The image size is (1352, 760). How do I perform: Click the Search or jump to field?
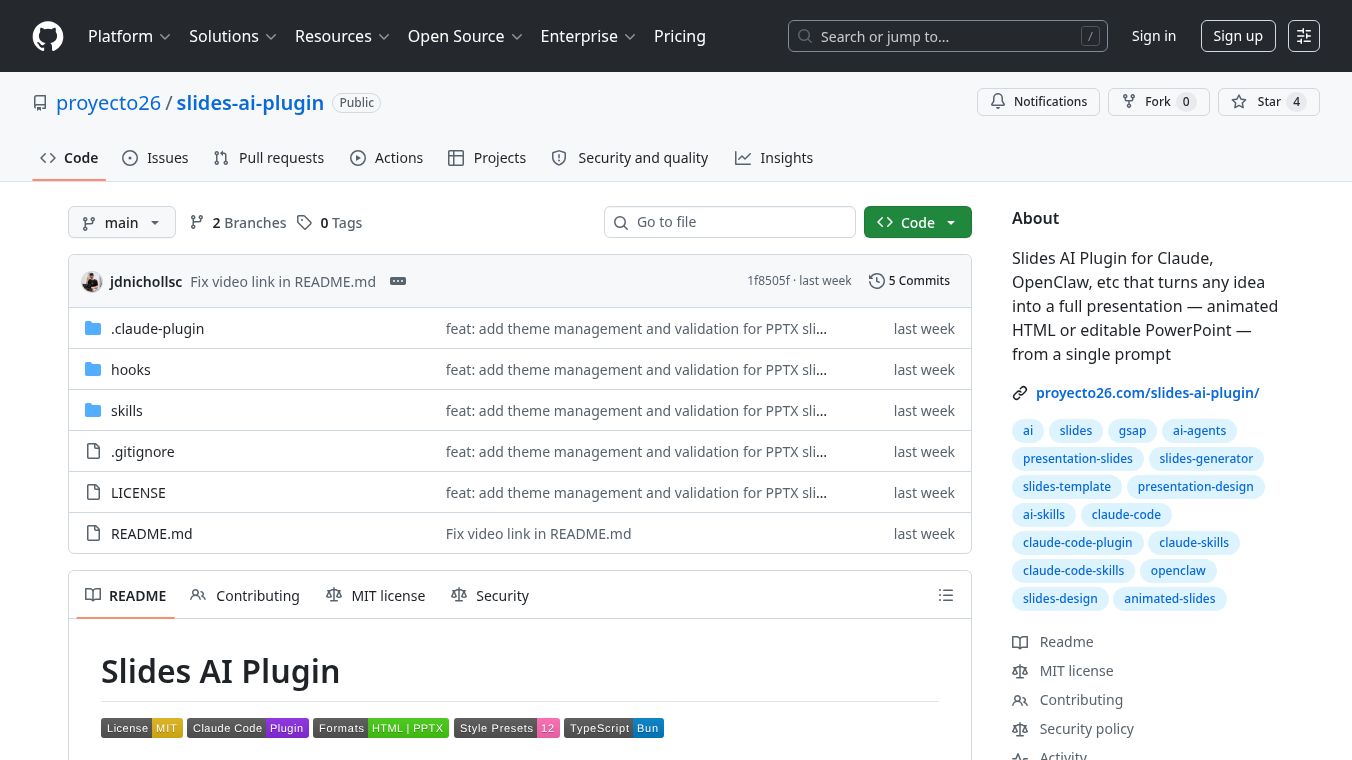coord(948,36)
